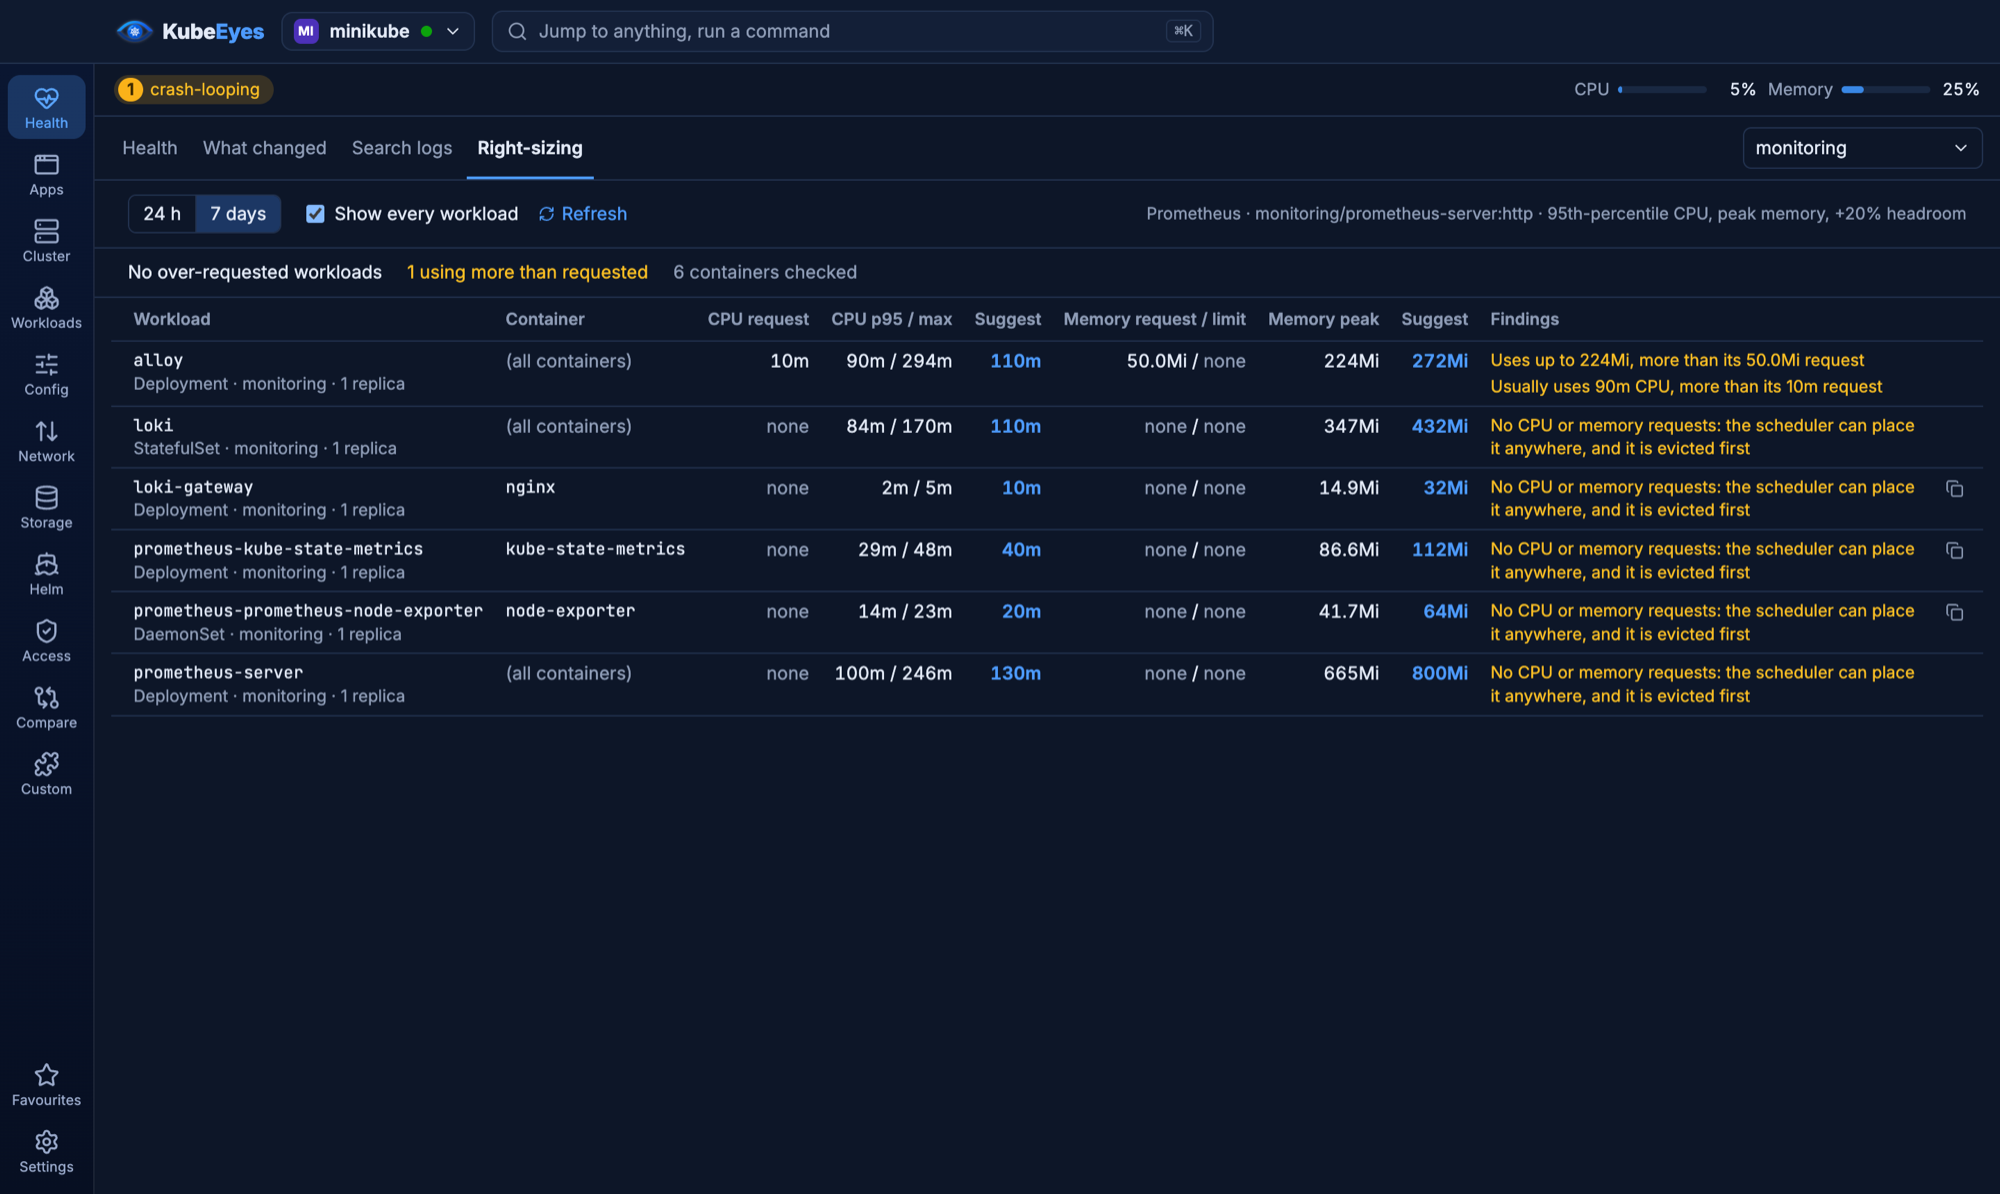Click the prometheus-server workload name
The width and height of the screenshot is (2000, 1194).
pyautogui.click(x=218, y=672)
